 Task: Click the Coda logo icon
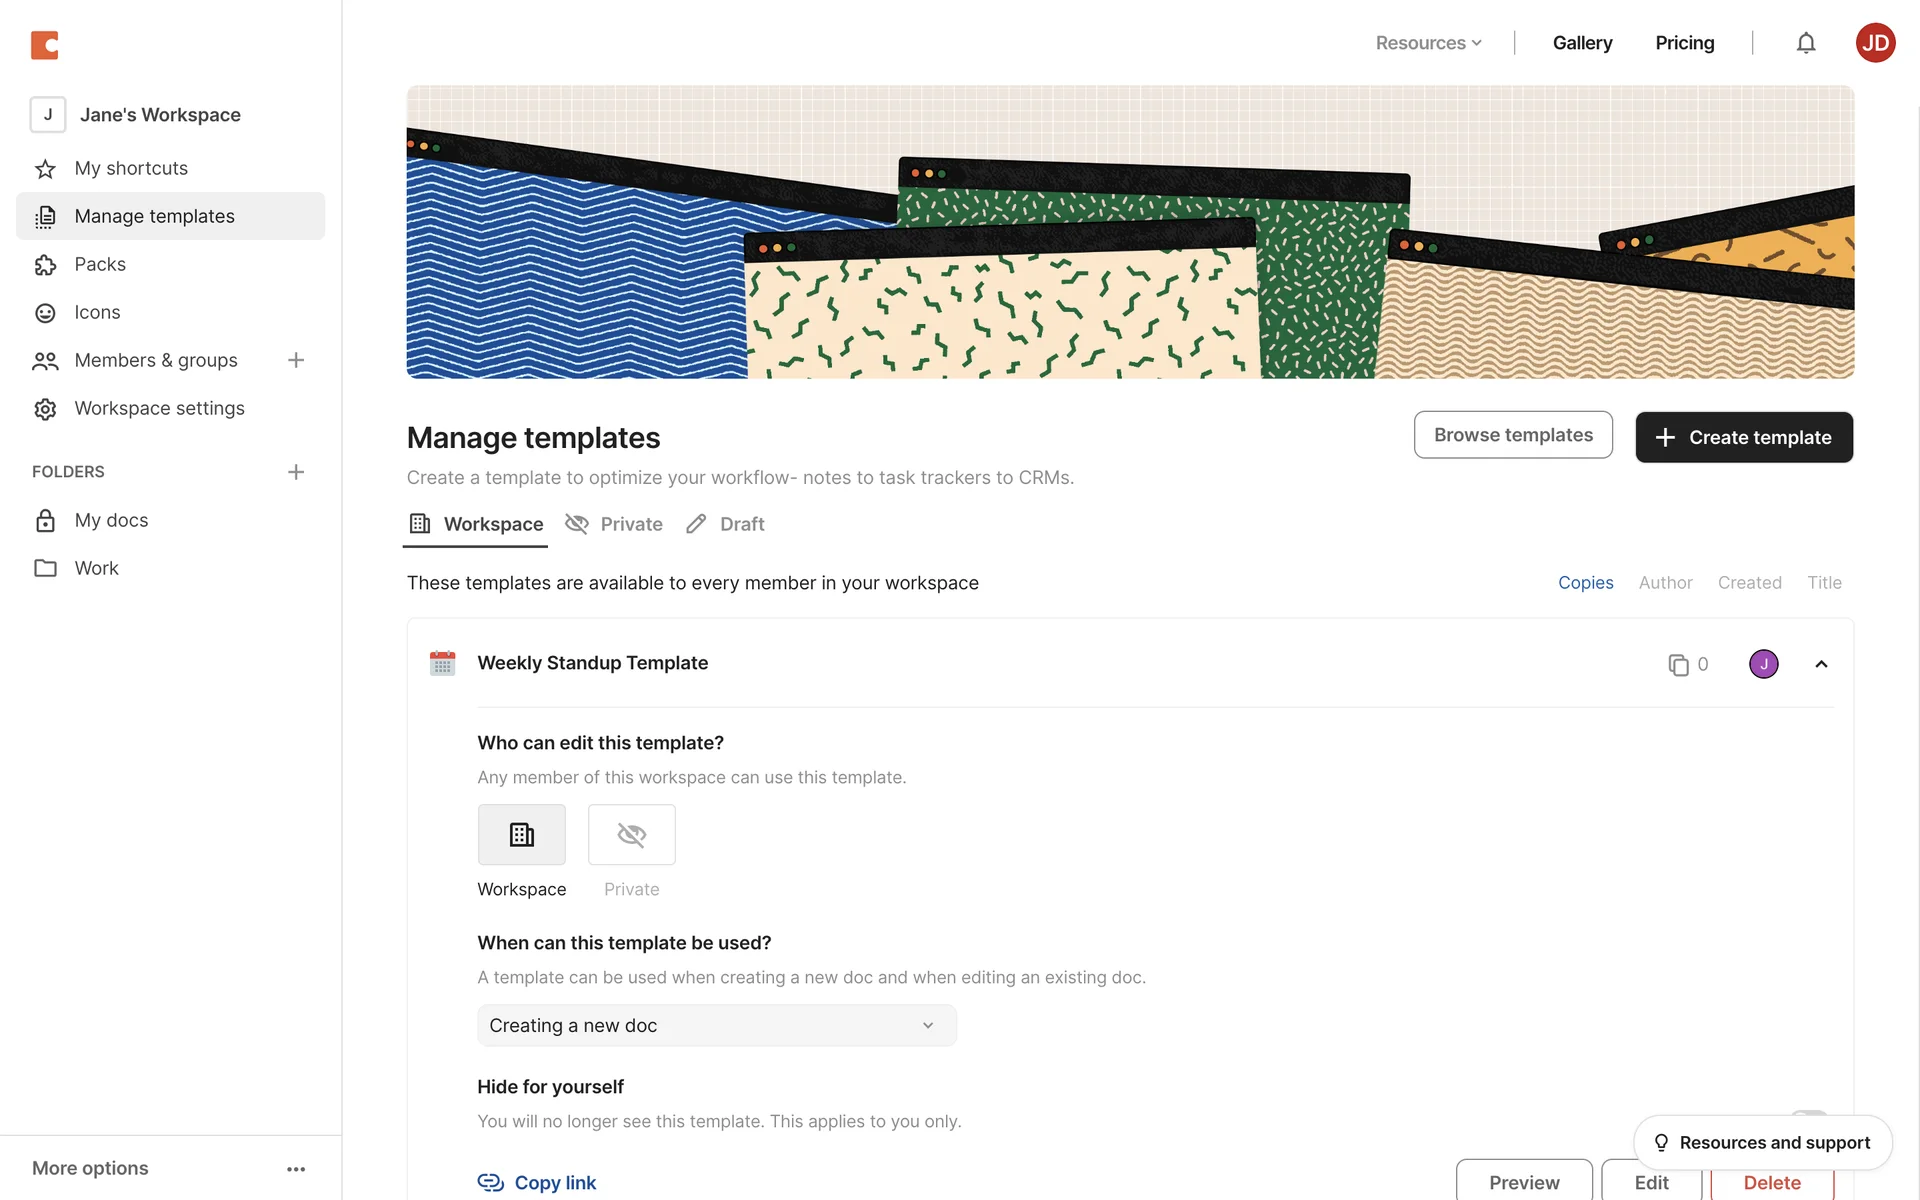point(45,45)
